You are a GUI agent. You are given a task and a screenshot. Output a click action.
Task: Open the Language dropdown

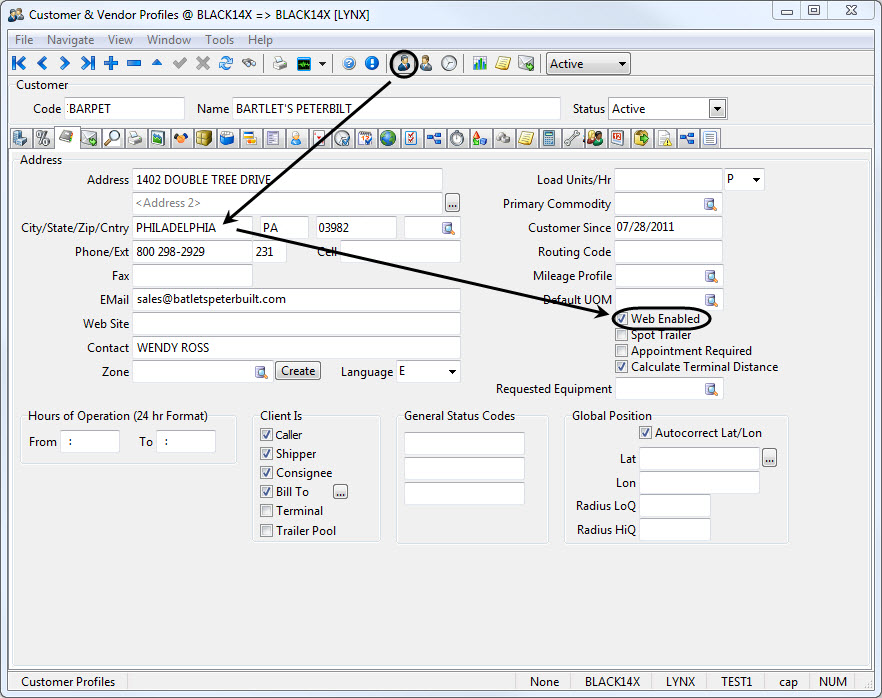pyautogui.click(x=452, y=372)
